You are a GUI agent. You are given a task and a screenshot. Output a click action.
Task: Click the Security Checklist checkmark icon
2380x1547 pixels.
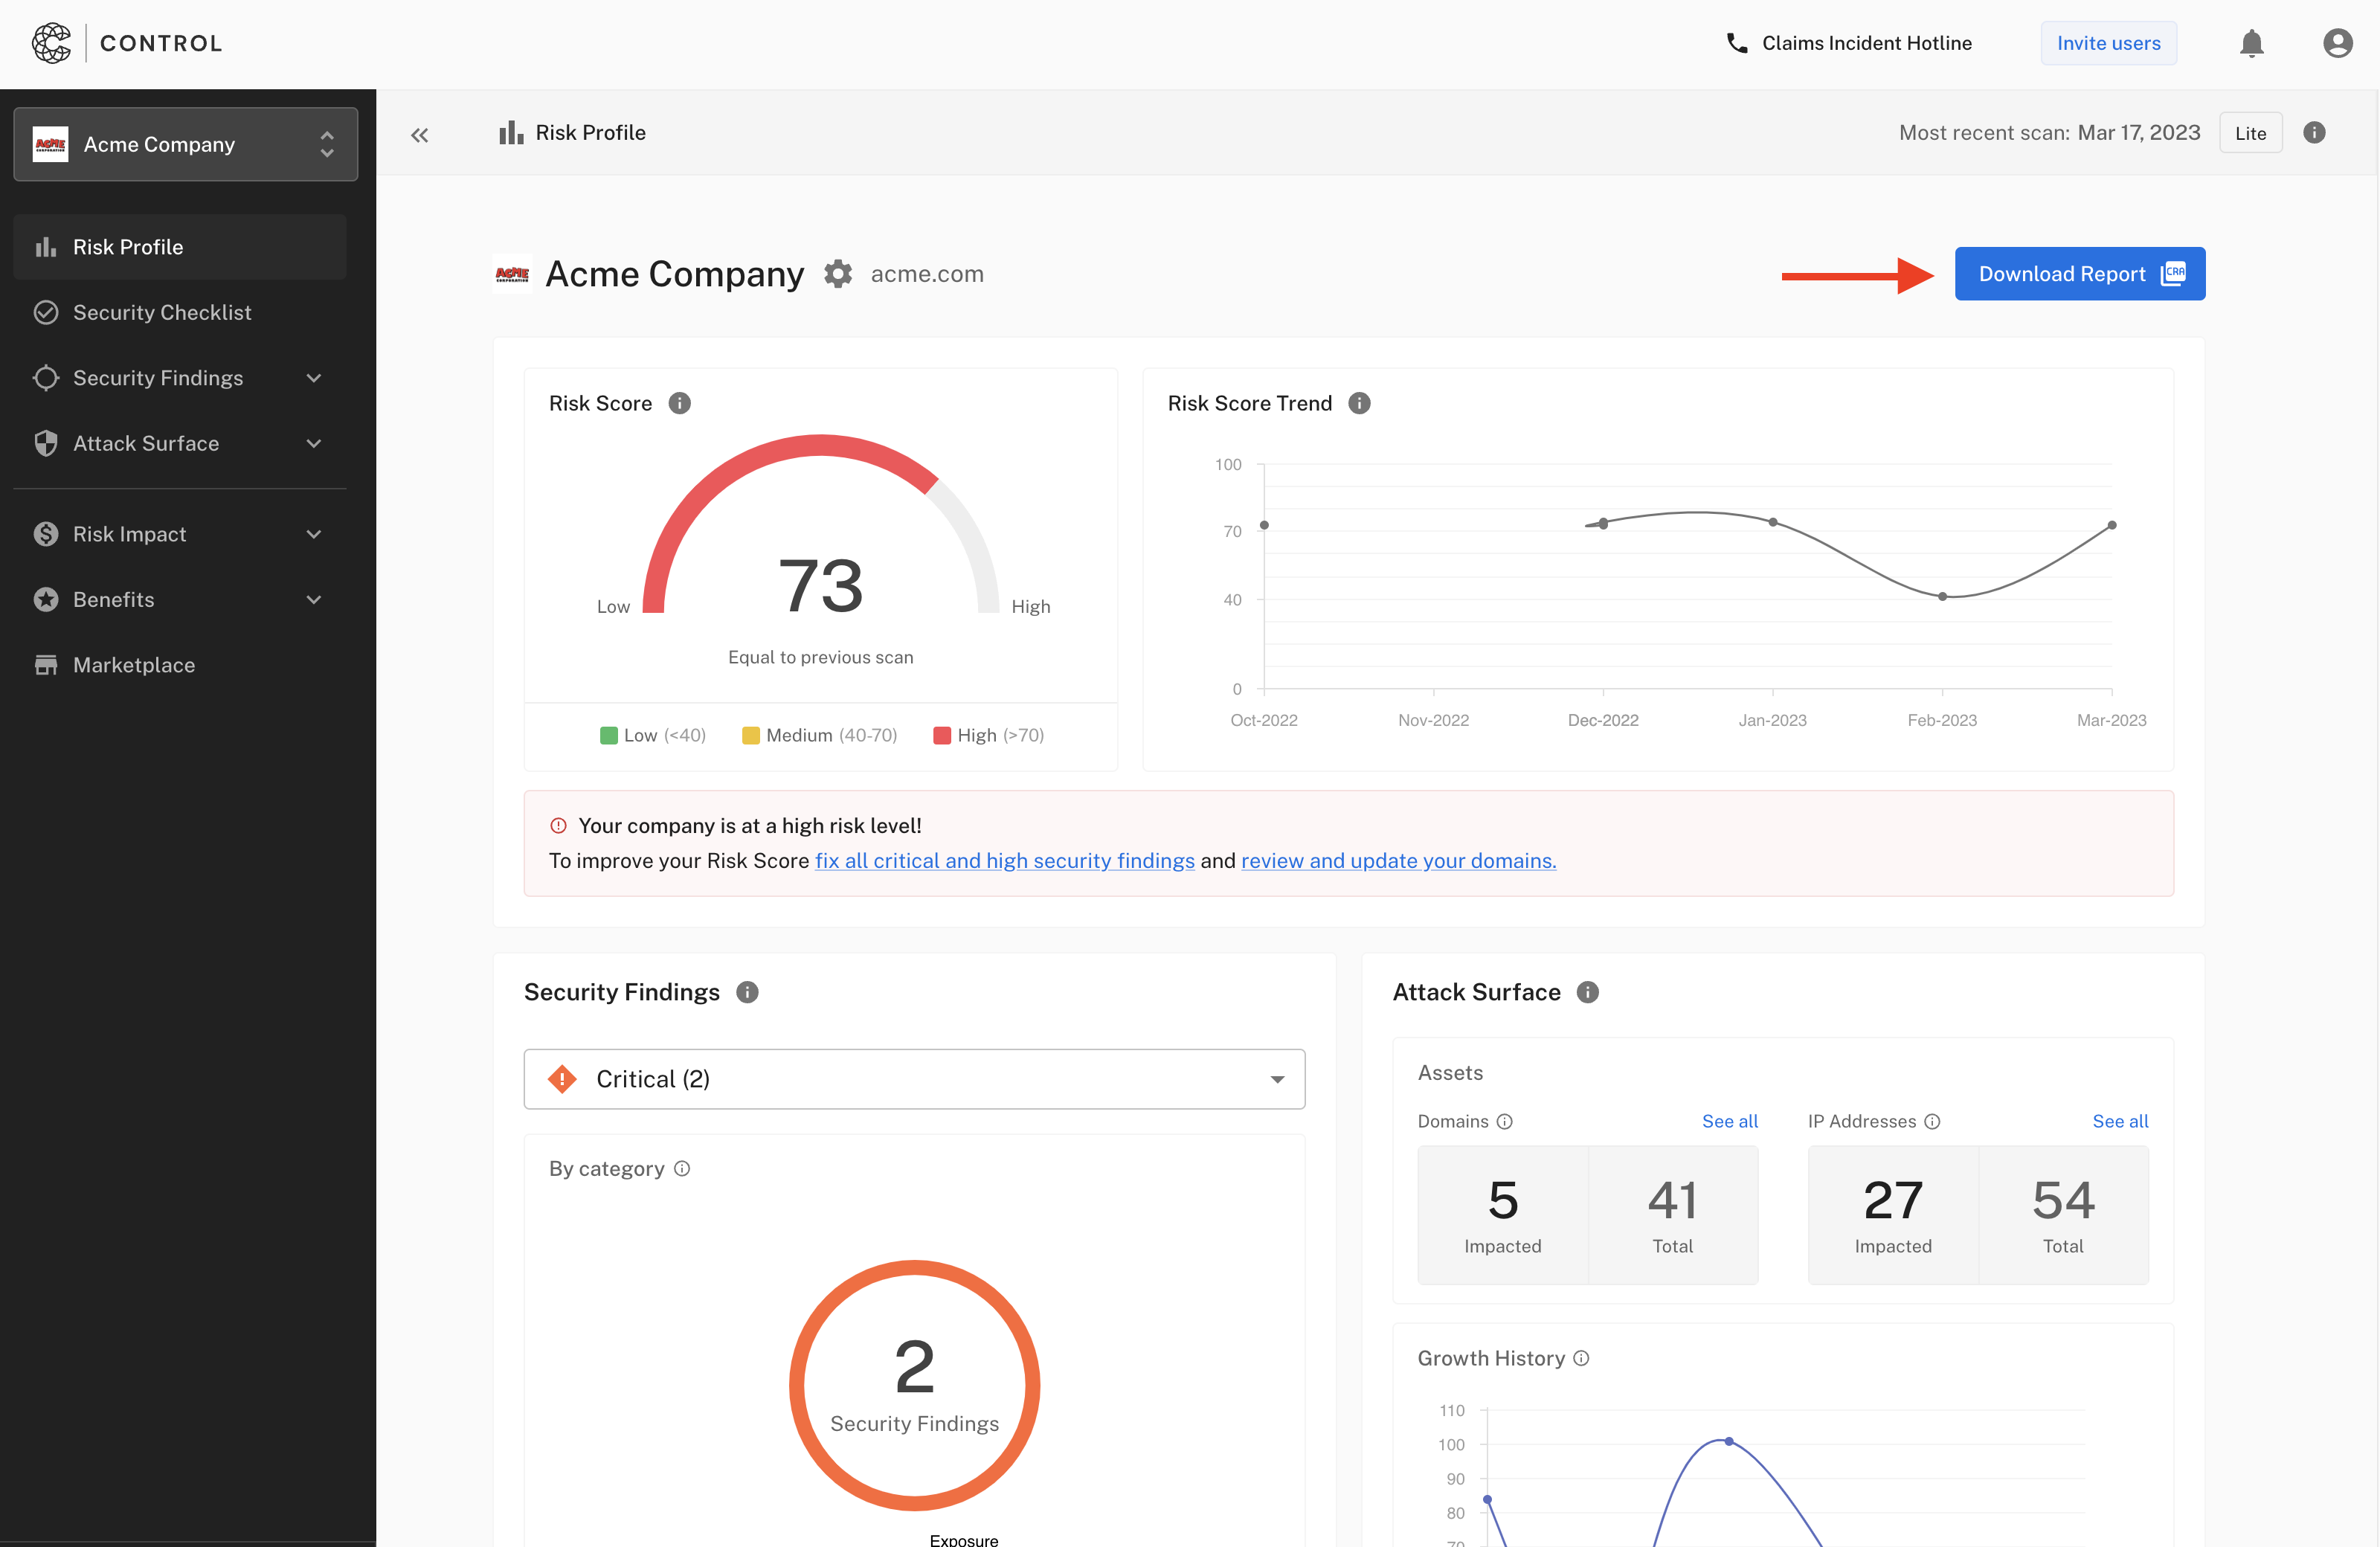[x=46, y=312]
